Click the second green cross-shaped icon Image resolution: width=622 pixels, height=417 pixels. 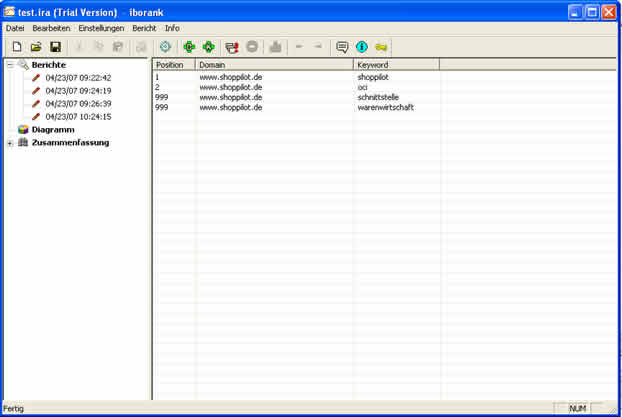click(209, 47)
